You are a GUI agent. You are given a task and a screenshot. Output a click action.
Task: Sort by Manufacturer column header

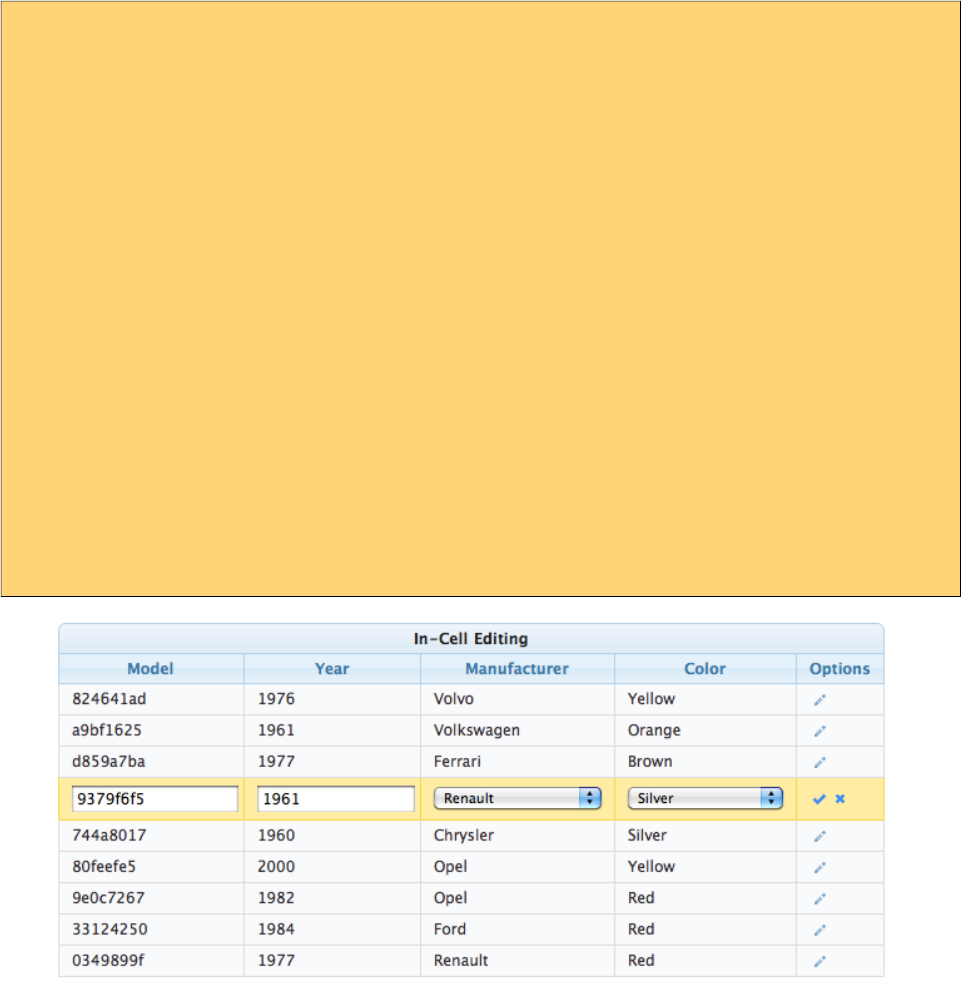coord(517,669)
